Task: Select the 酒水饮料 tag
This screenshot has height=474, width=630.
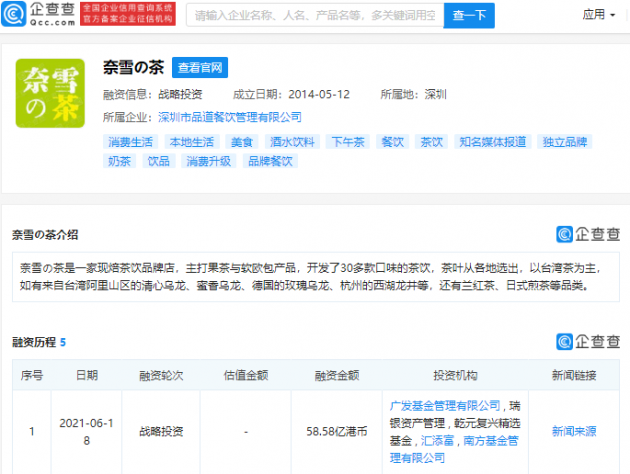Action: (292, 142)
